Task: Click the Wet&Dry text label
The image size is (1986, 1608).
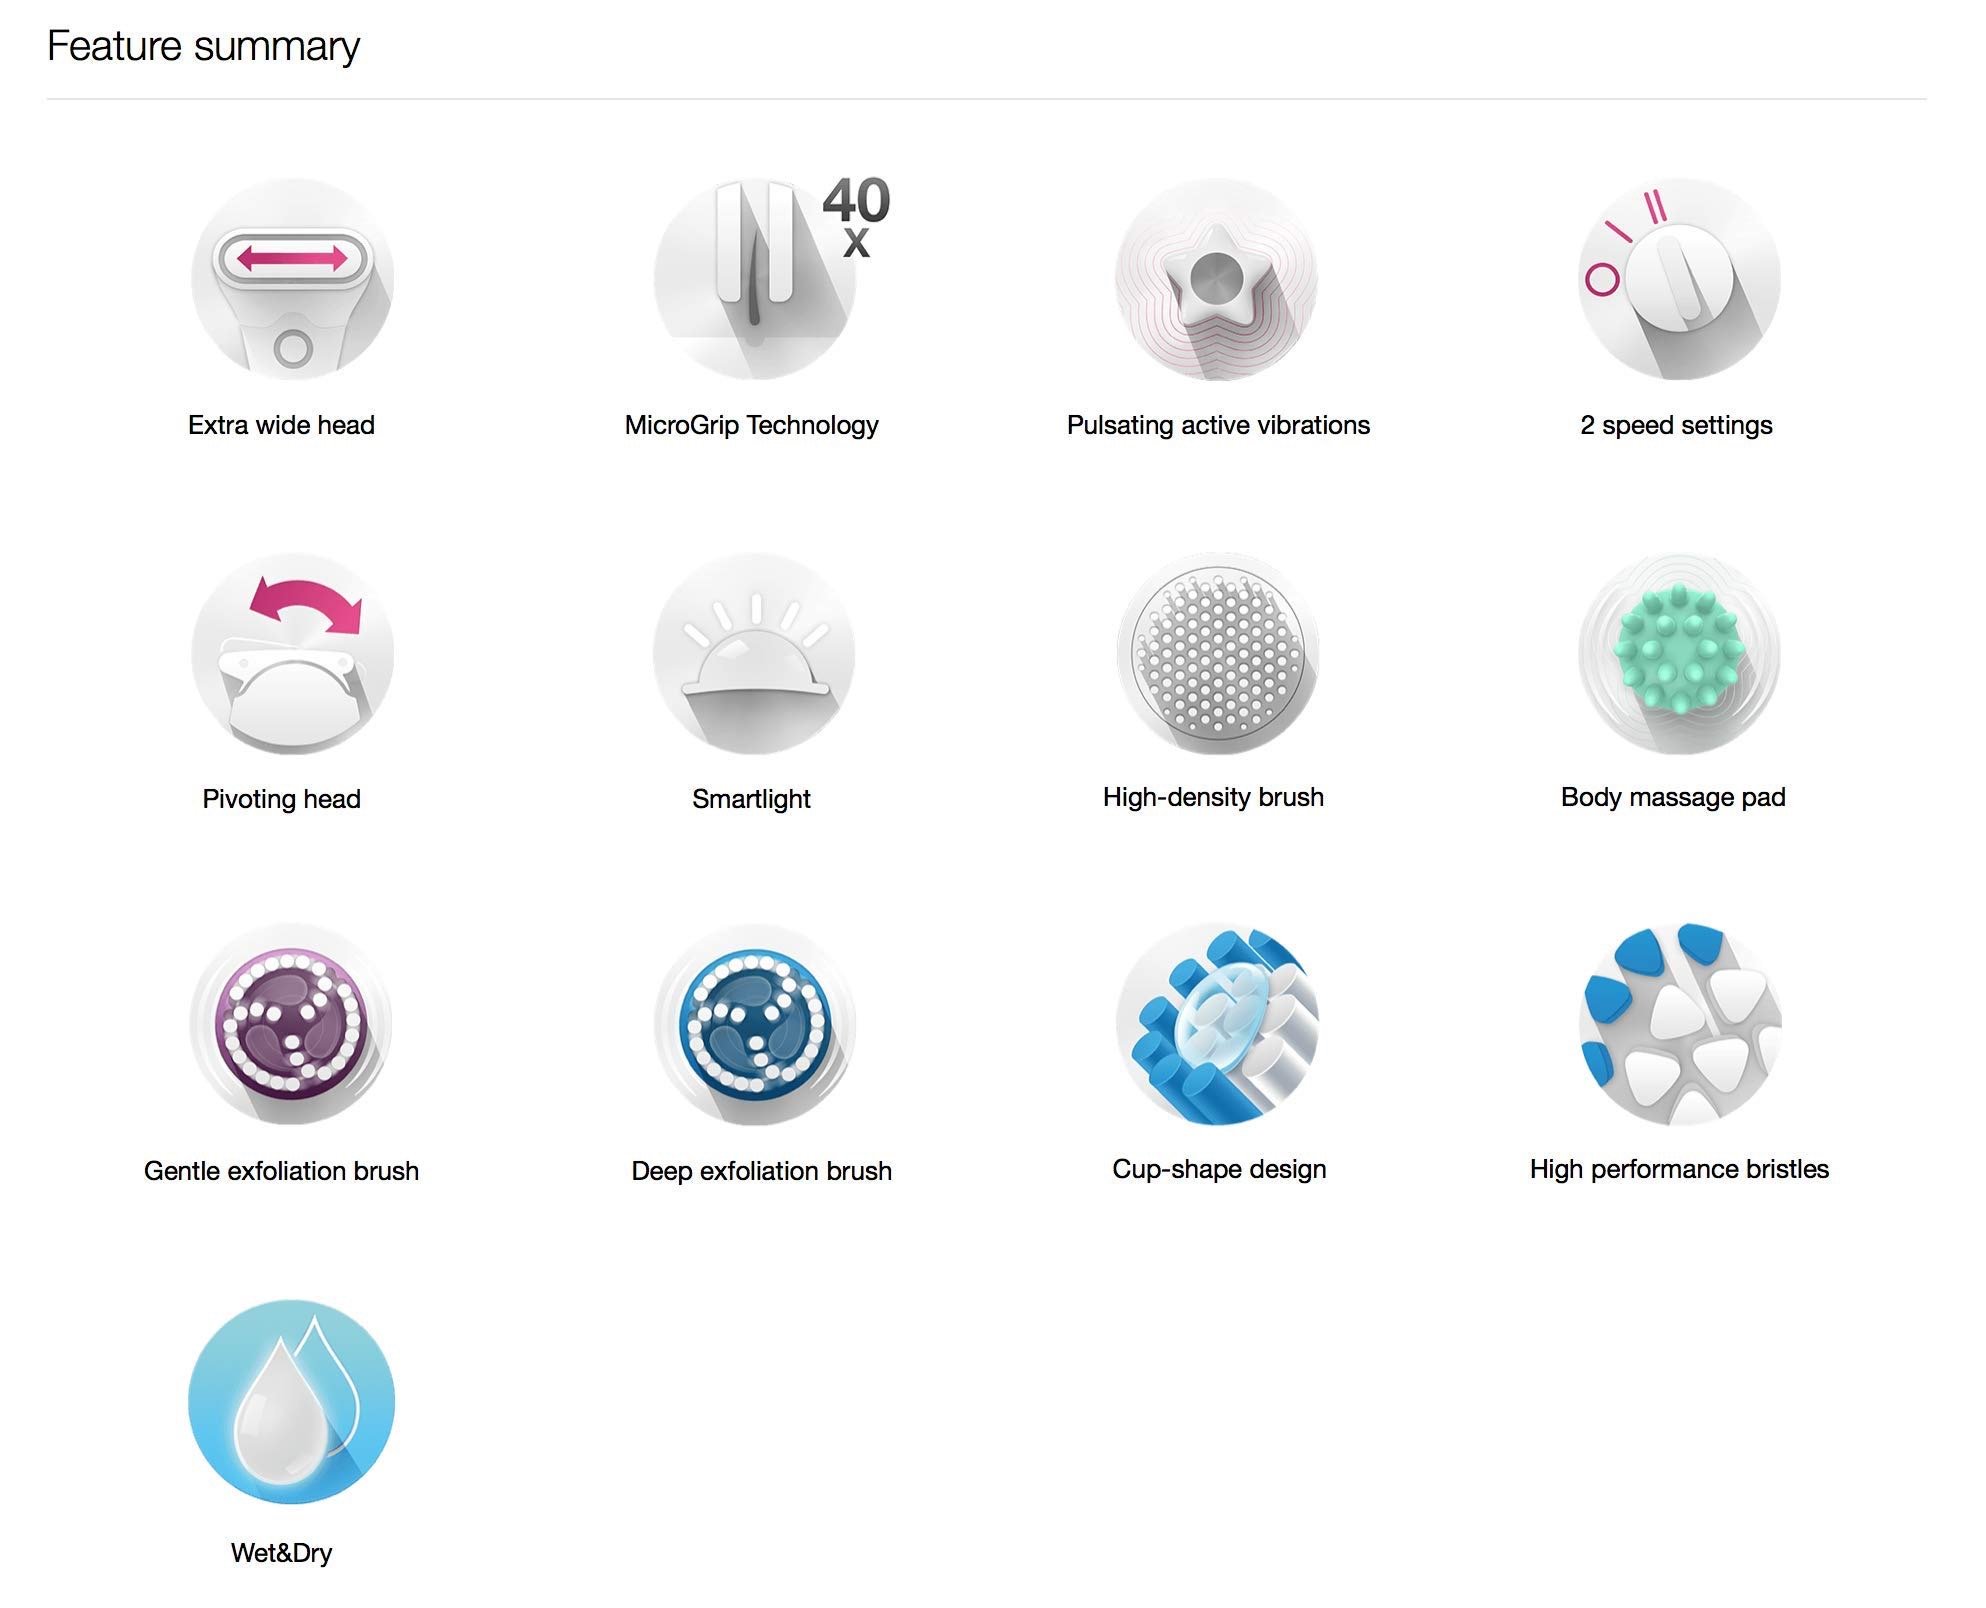Action: (281, 1553)
